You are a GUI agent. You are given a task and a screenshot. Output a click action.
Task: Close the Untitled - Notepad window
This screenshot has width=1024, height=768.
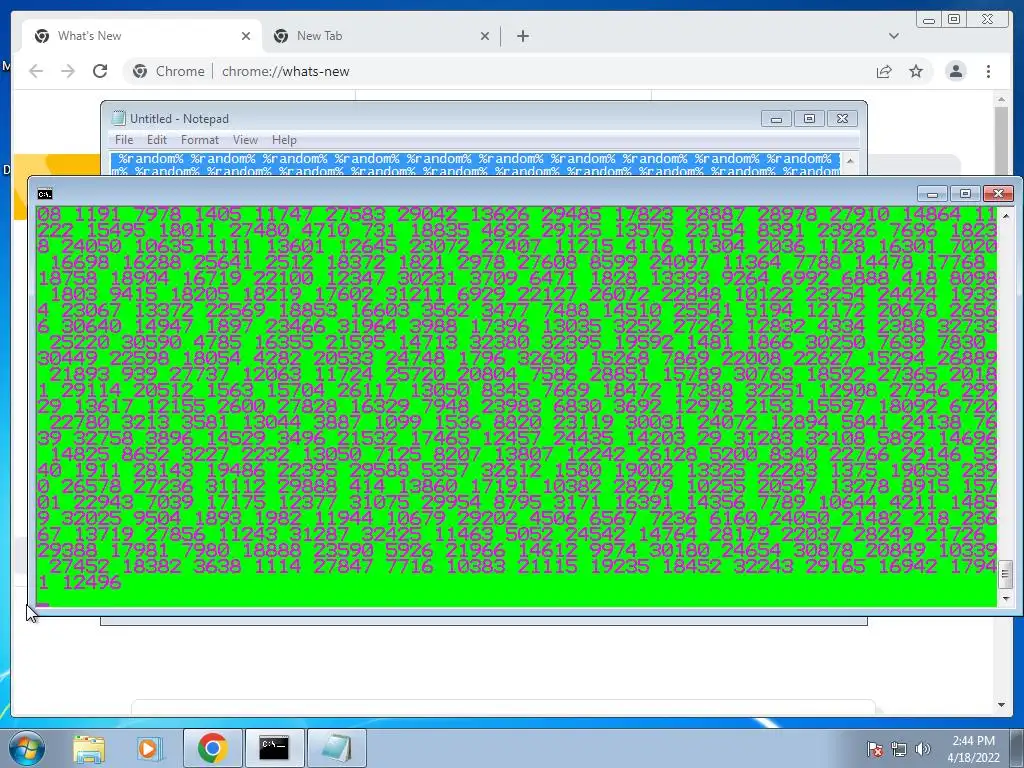coord(842,119)
